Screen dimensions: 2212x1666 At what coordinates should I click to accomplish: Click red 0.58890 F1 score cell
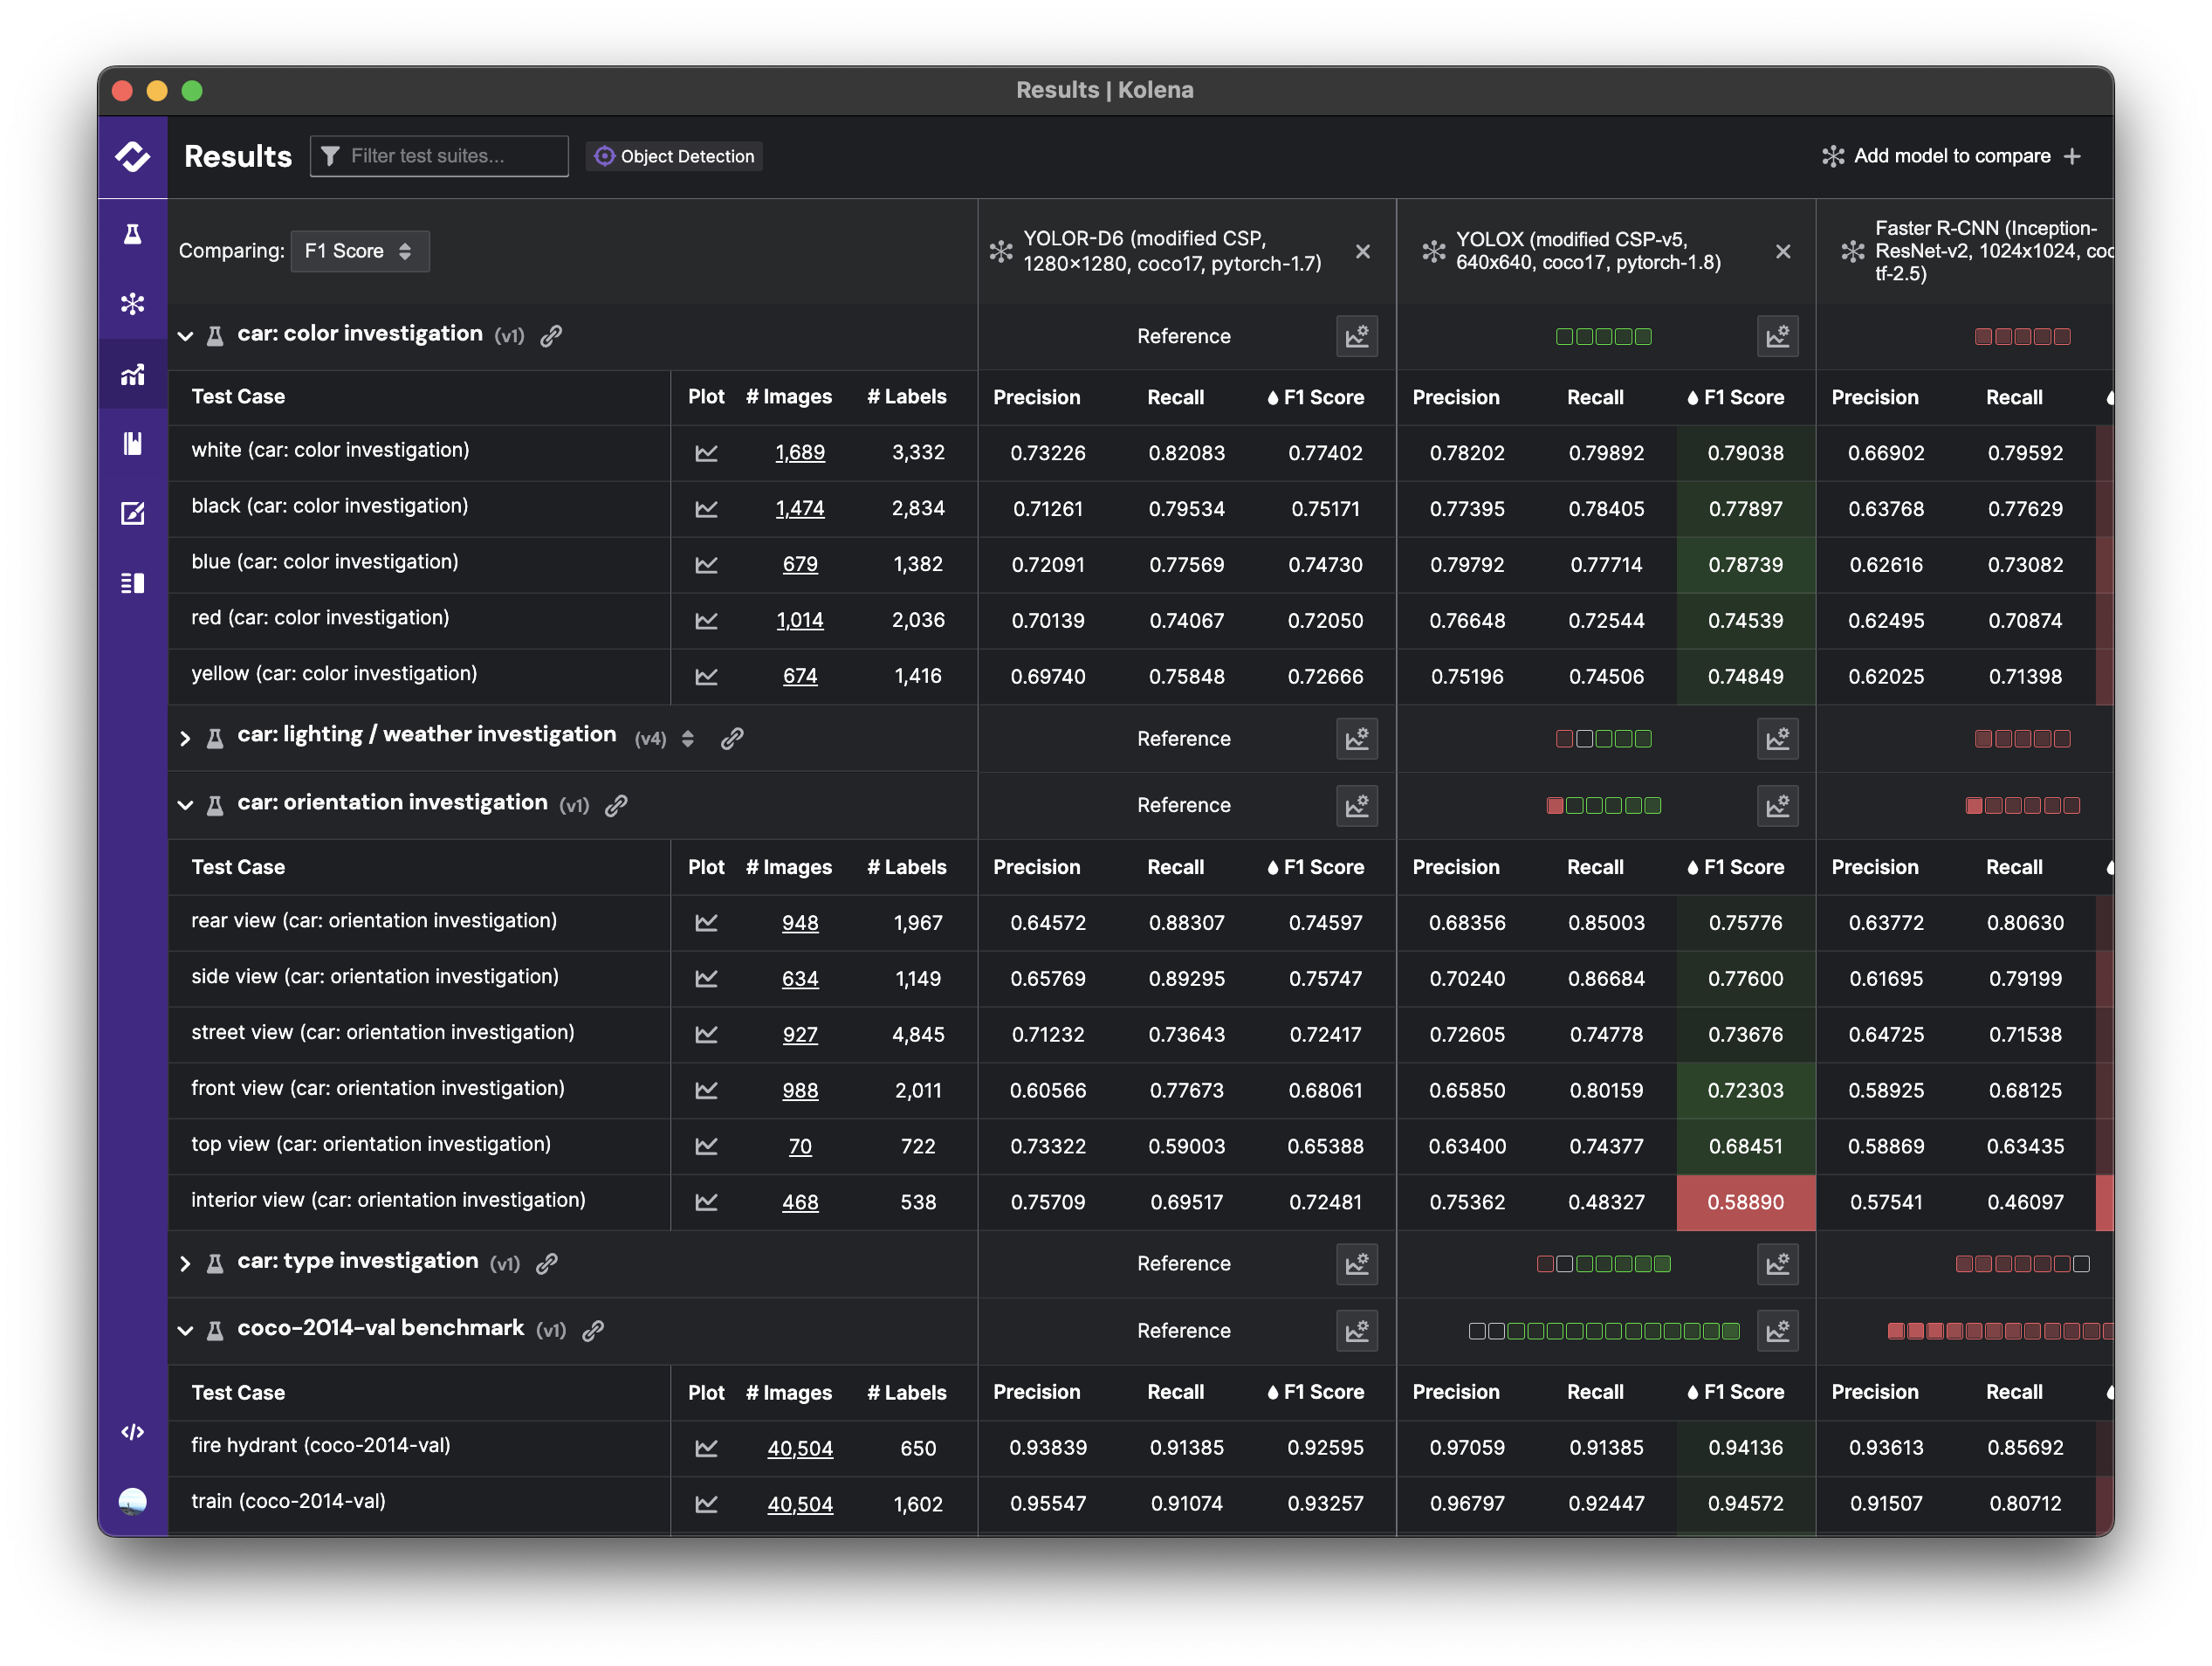(1745, 1202)
